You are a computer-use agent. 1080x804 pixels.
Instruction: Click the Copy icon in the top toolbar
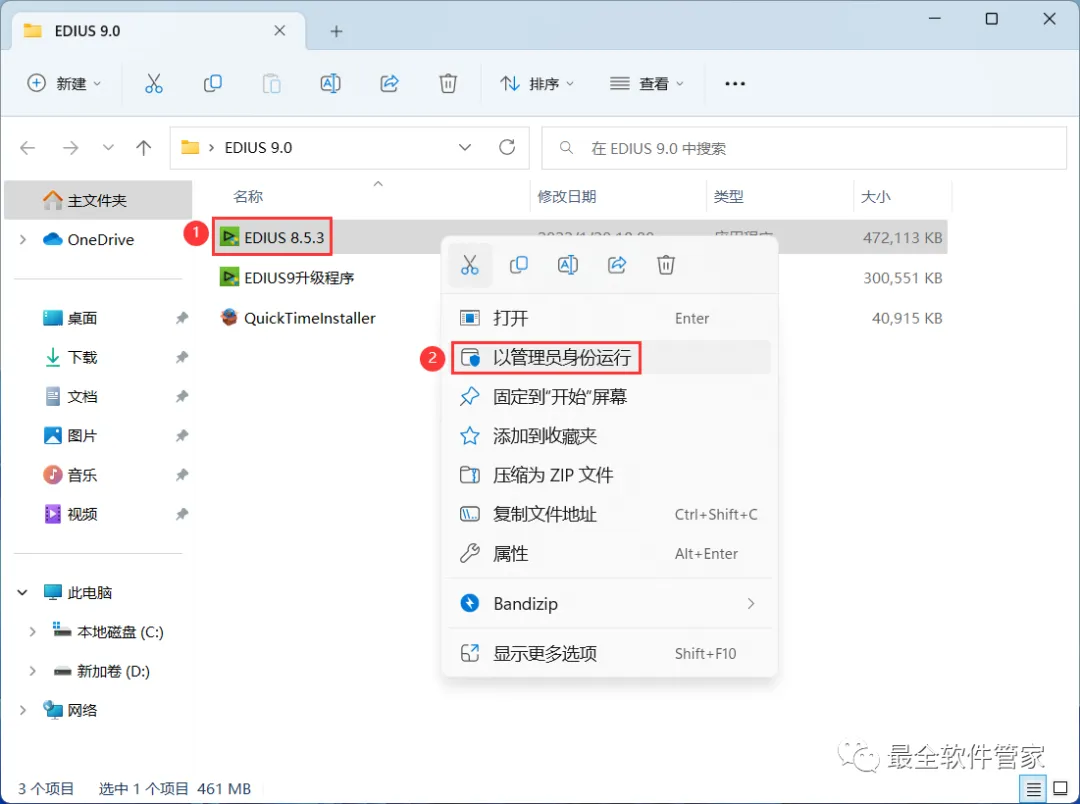click(x=213, y=83)
